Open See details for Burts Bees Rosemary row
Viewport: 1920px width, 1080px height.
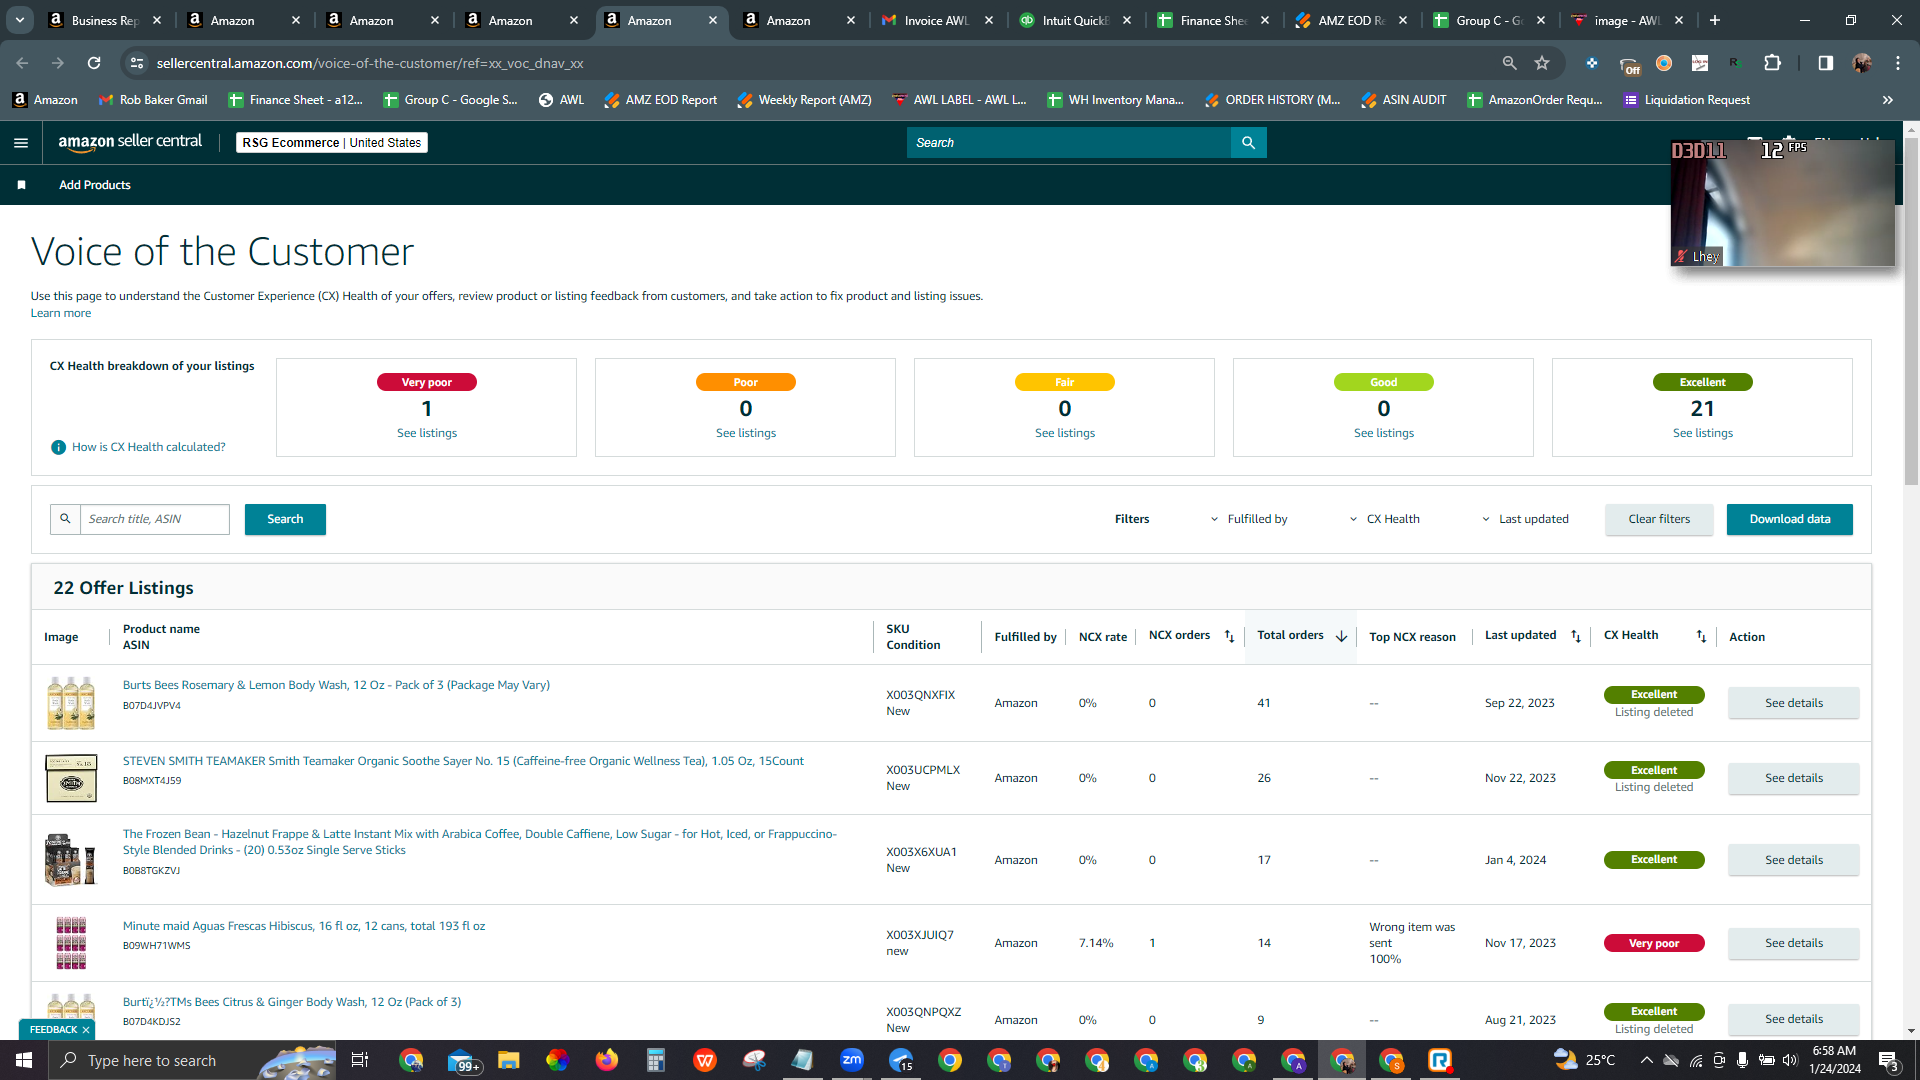[1793, 703]
